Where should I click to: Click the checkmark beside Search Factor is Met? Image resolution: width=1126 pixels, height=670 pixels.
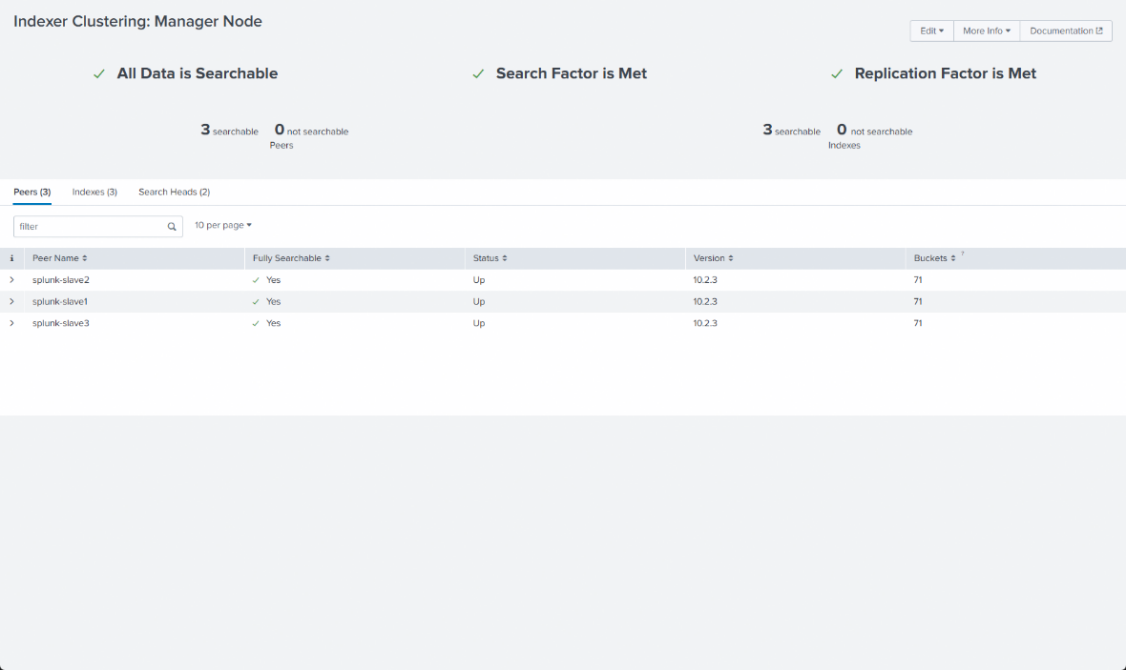coord(478,74)
